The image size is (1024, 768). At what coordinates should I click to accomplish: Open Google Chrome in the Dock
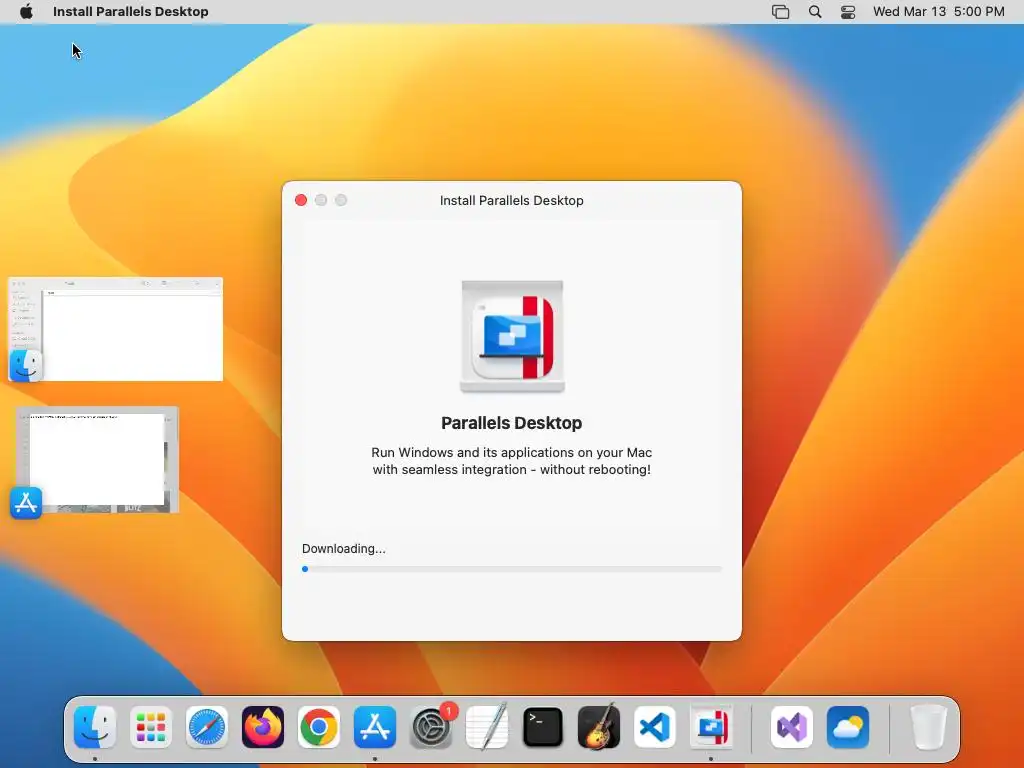click(x=319, y=727)
